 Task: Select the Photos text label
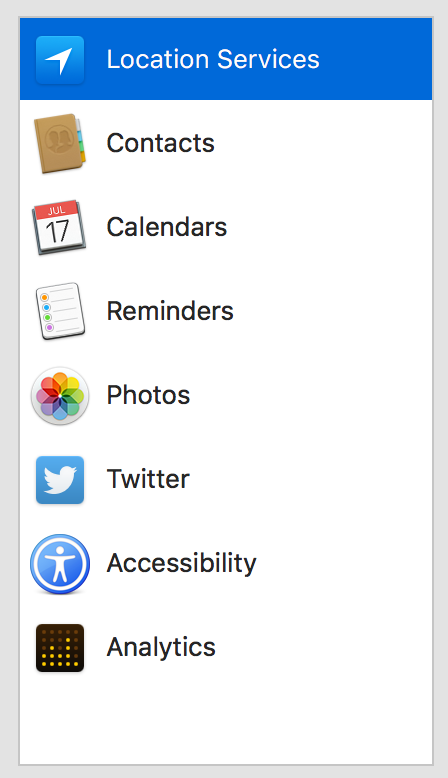click(148, 395)
